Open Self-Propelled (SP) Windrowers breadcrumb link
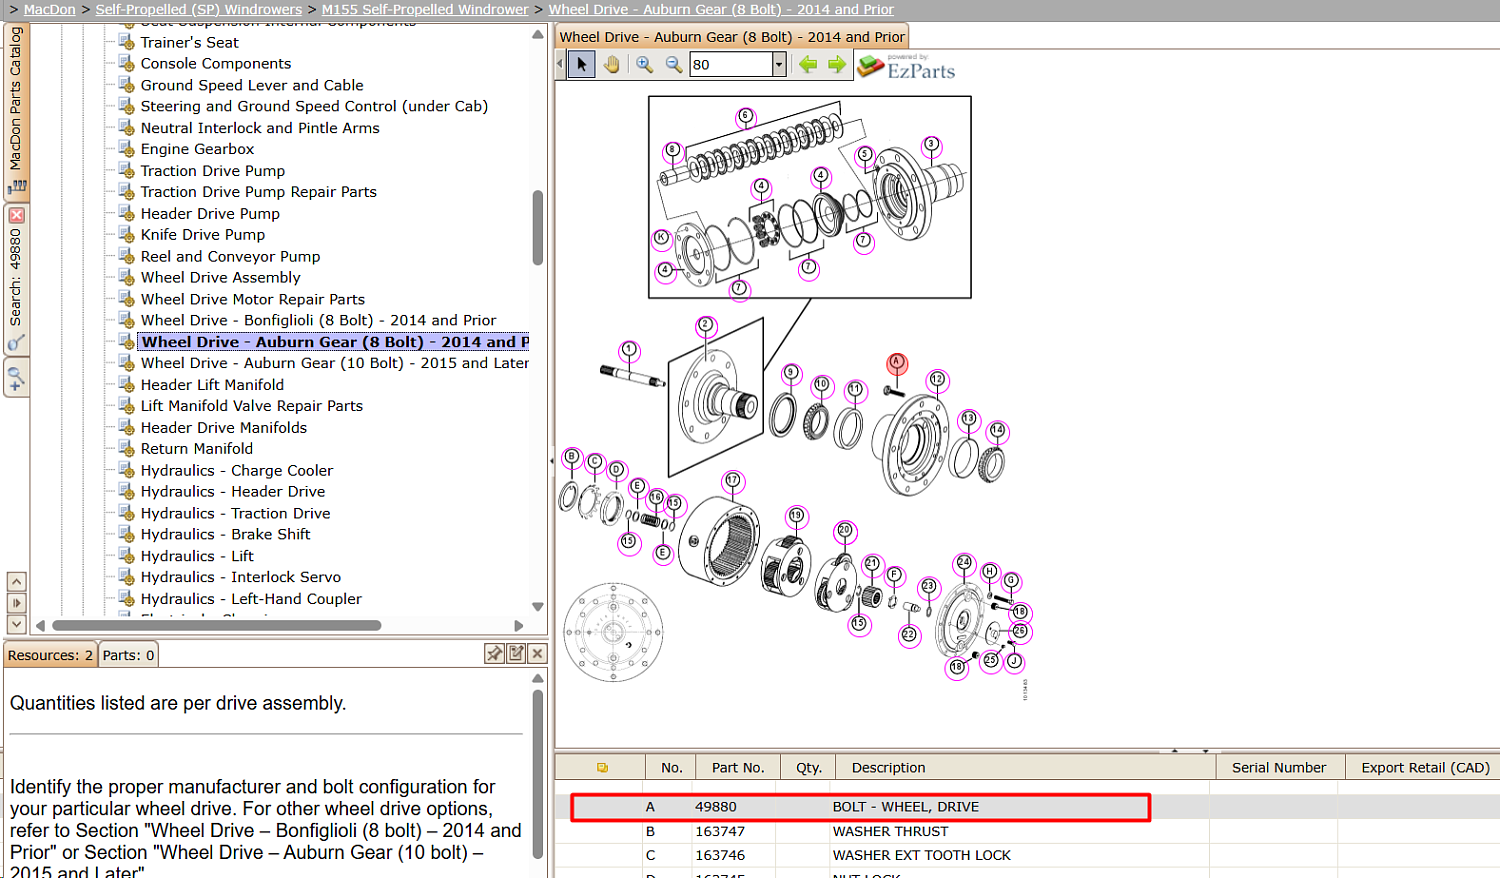Image resolution: width=1500 pixels, height=878 pixels. click(199, 9)
